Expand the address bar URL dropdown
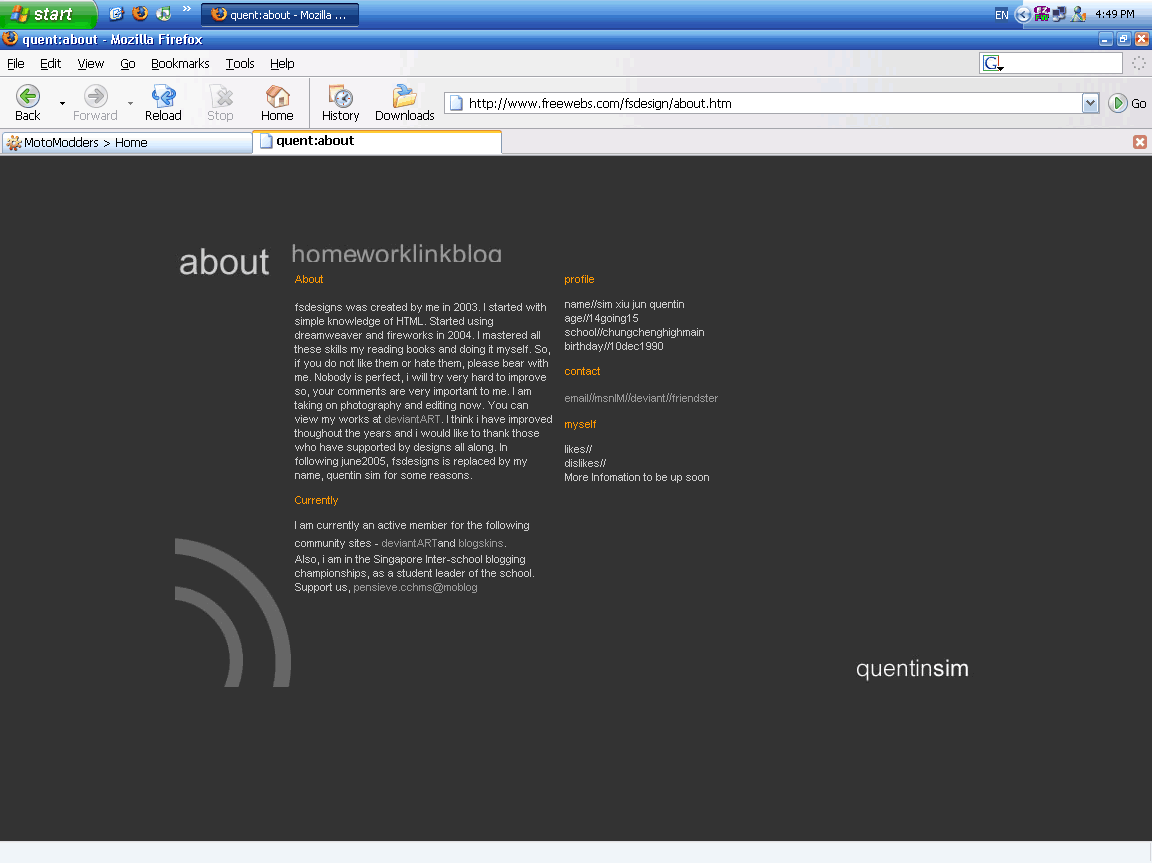 pos(1090,104)
